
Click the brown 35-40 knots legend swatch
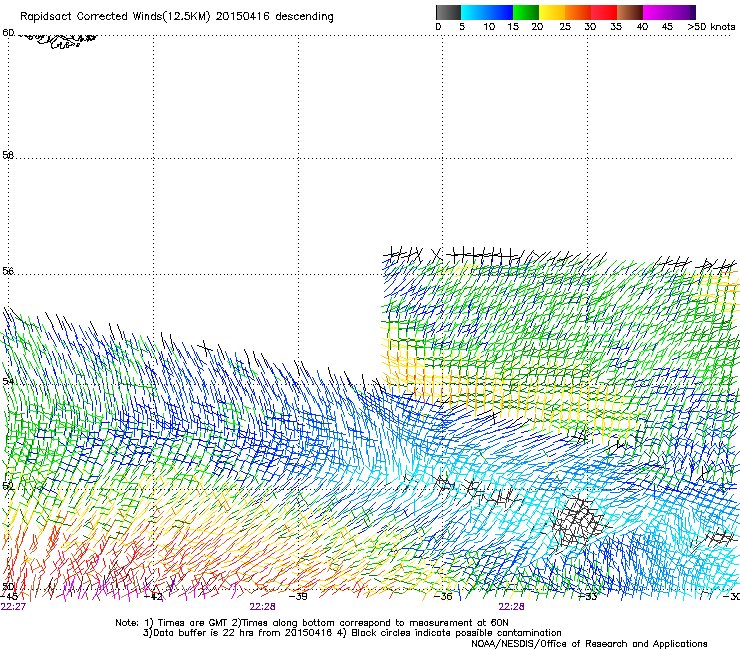[x=630, y=12]
